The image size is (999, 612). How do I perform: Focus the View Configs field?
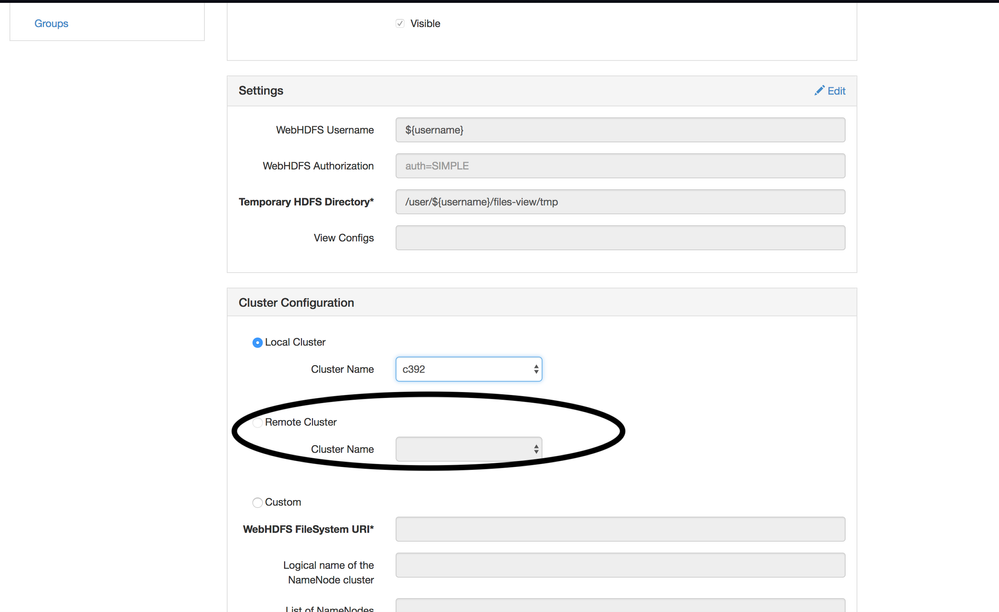tap(620, 238)
